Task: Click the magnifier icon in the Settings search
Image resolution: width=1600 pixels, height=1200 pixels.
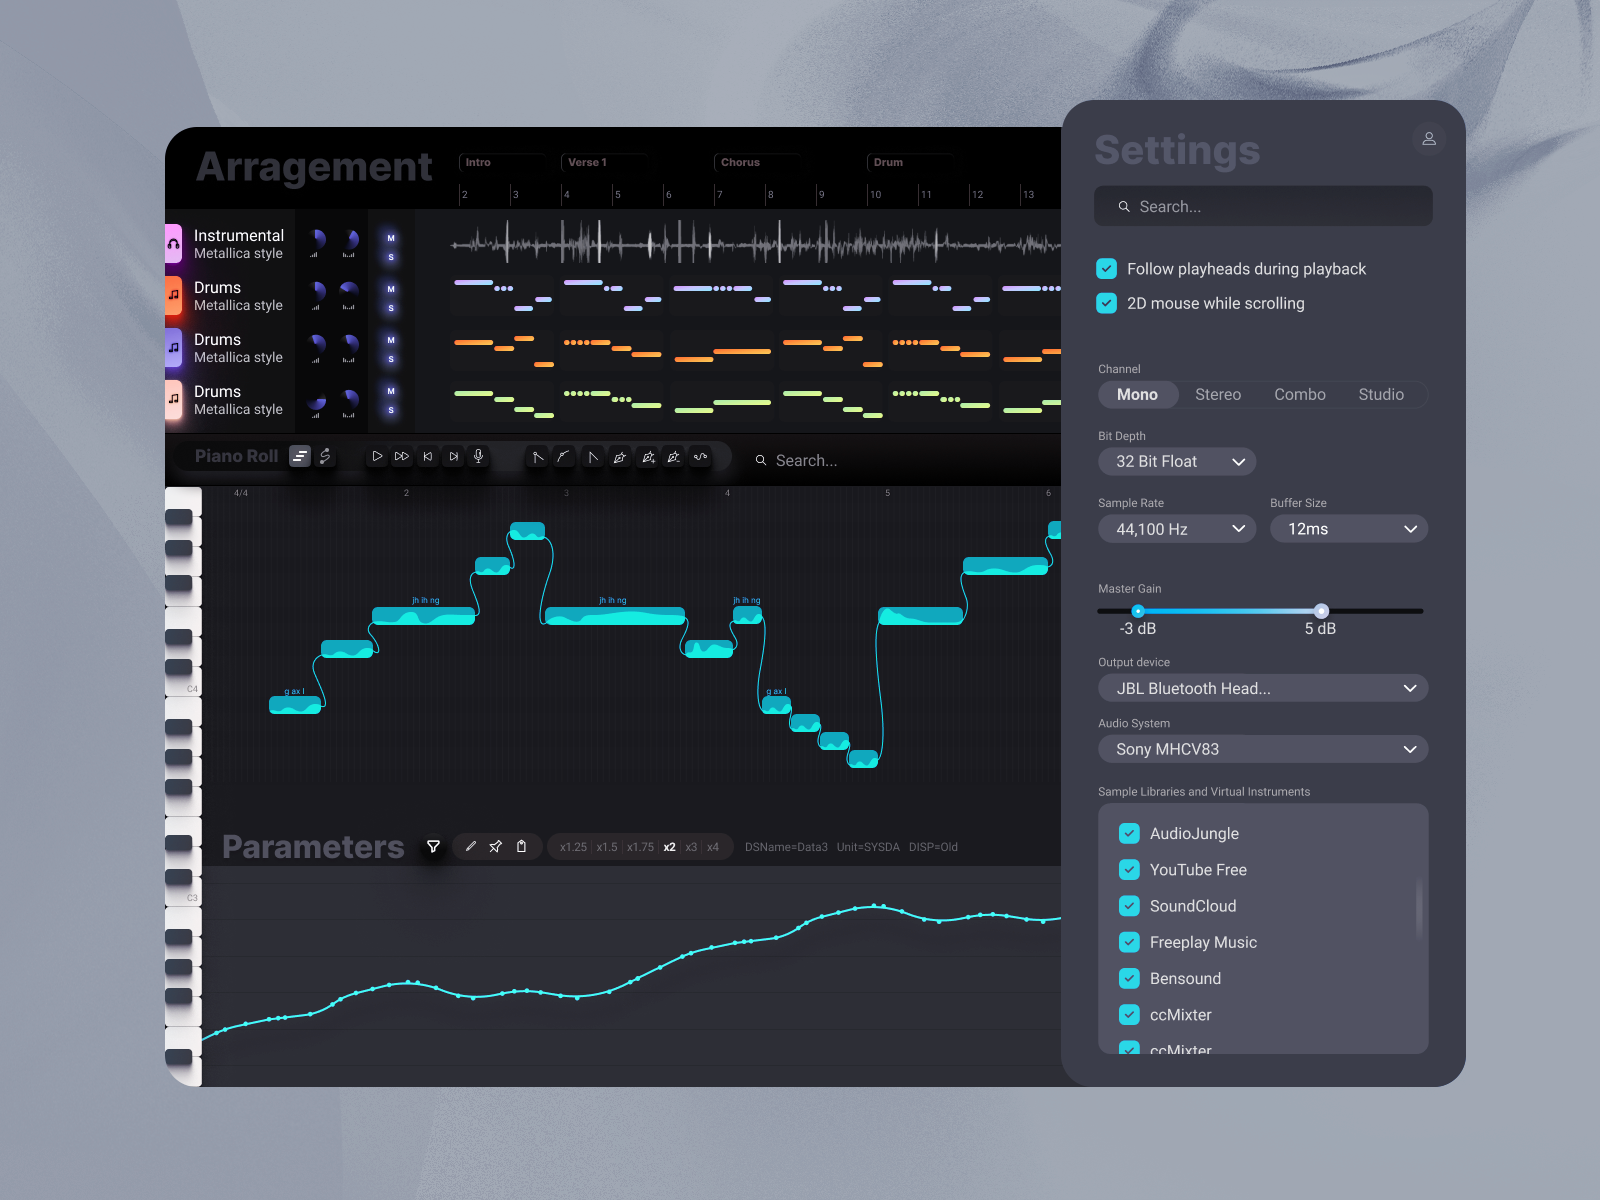Action: click(x=1124, y=206)
